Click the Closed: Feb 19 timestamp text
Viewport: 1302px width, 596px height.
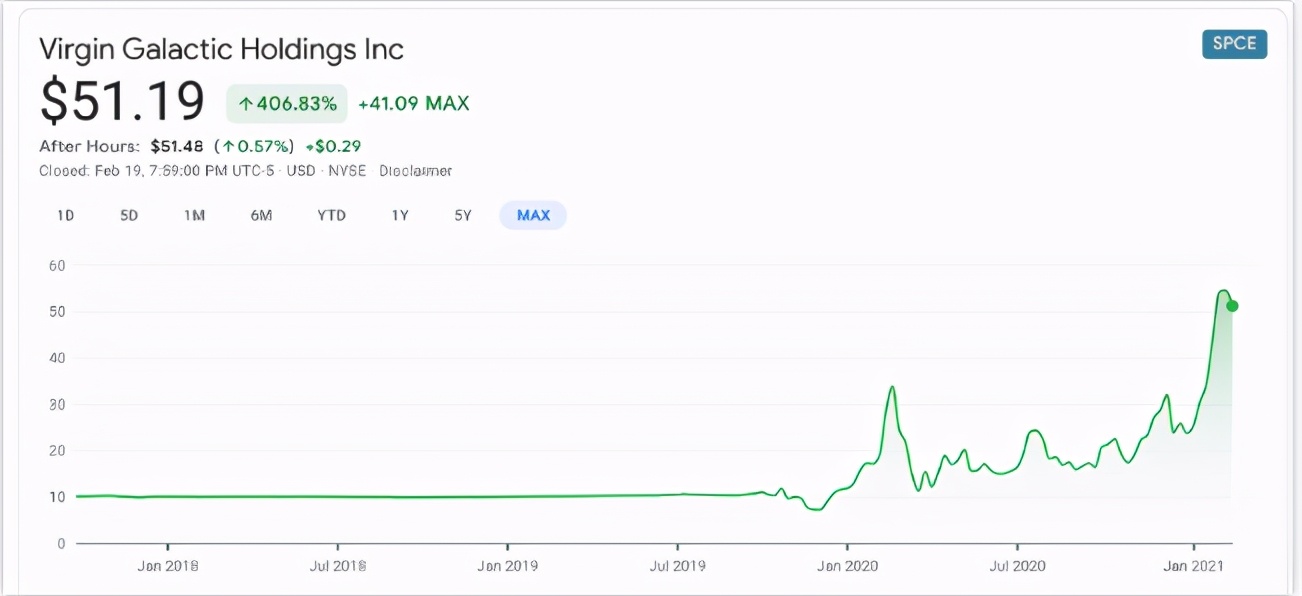pos(158,171)
